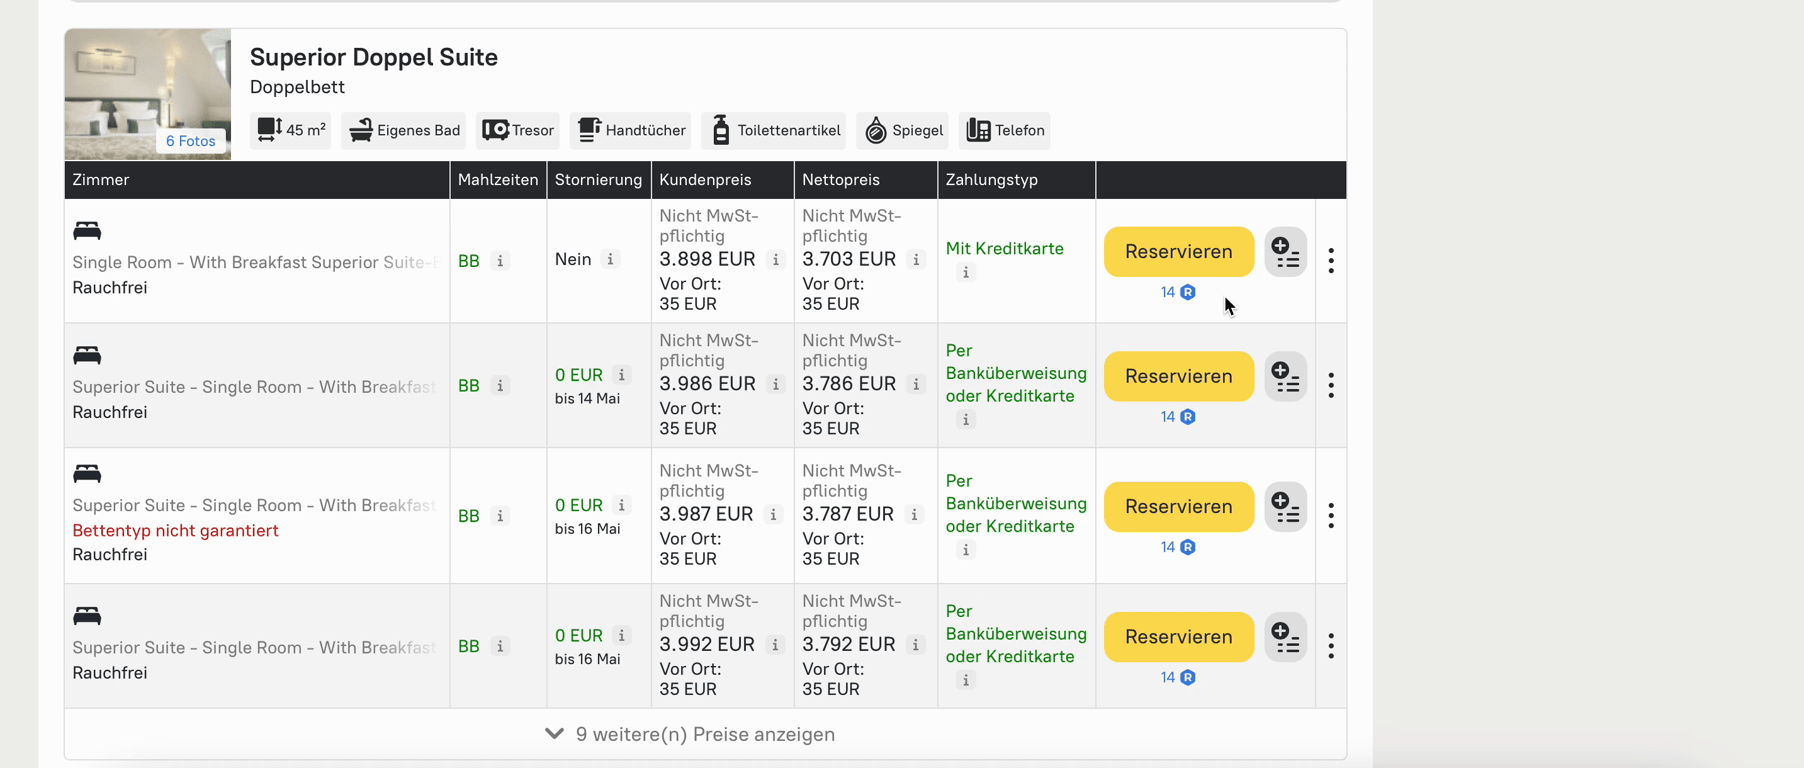Click info icon beside BB in first row

click(x=501, y=261)
